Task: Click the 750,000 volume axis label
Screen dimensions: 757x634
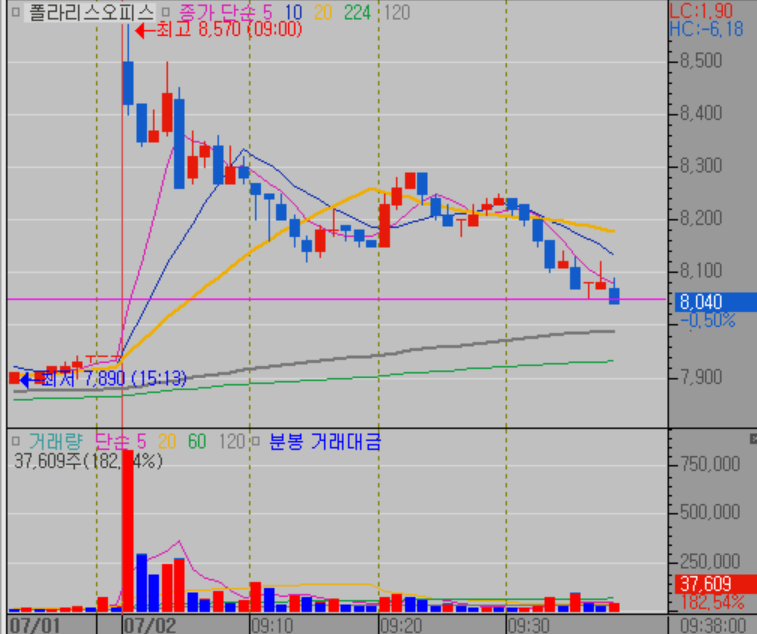Action: click(710, 464)
